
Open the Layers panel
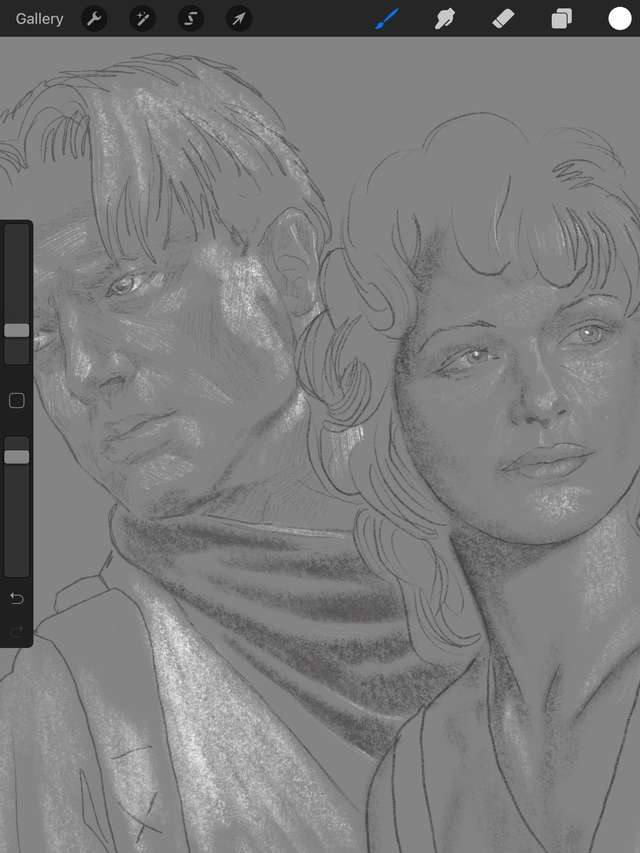click(562, 18)
